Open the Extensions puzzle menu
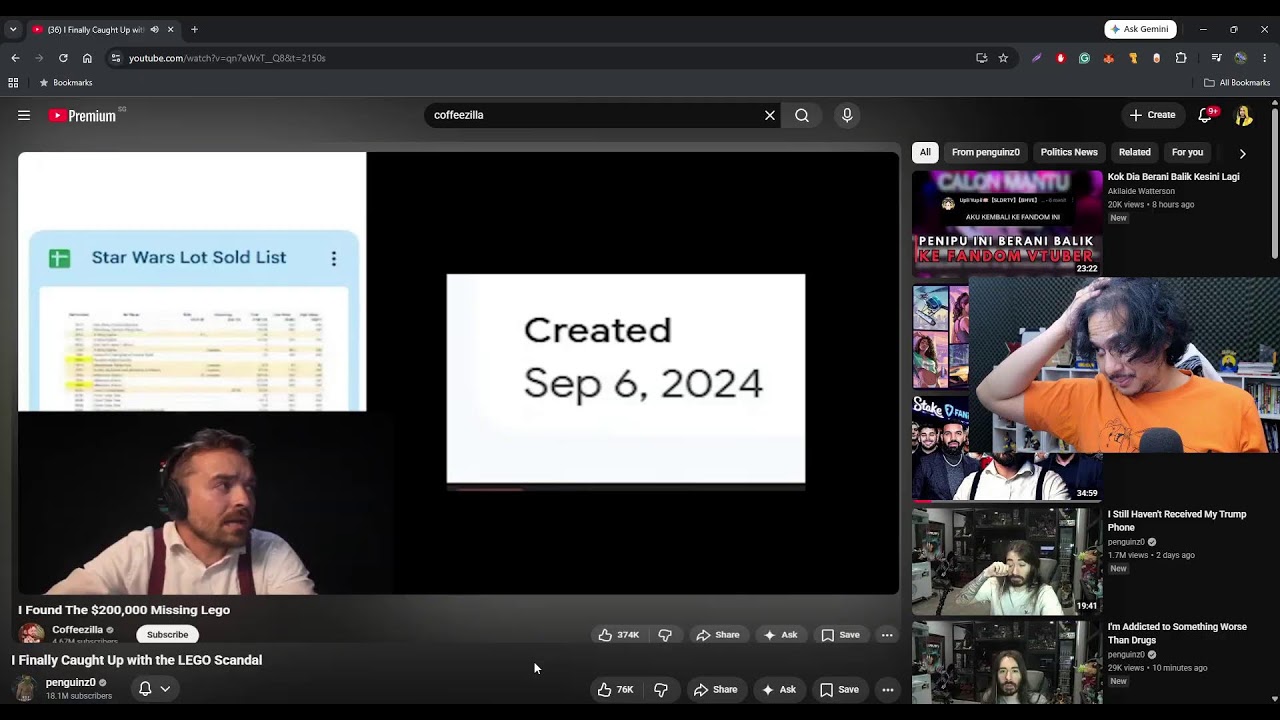 [x=1181, y=58]
